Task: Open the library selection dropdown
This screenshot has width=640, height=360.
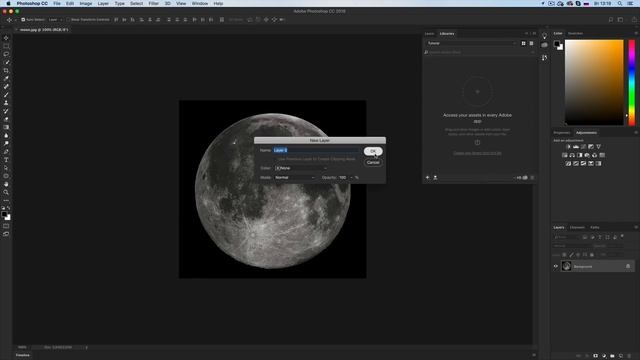Action: click(x=471, y=43)
